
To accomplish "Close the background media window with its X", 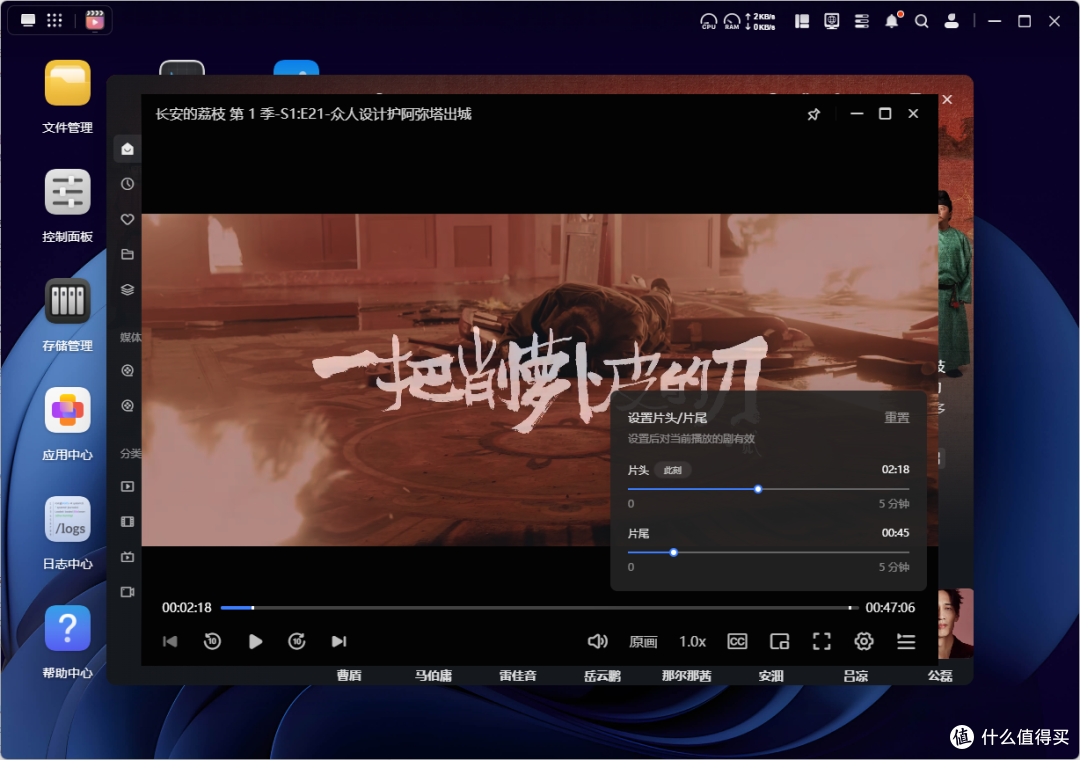I will pos(948,100).
